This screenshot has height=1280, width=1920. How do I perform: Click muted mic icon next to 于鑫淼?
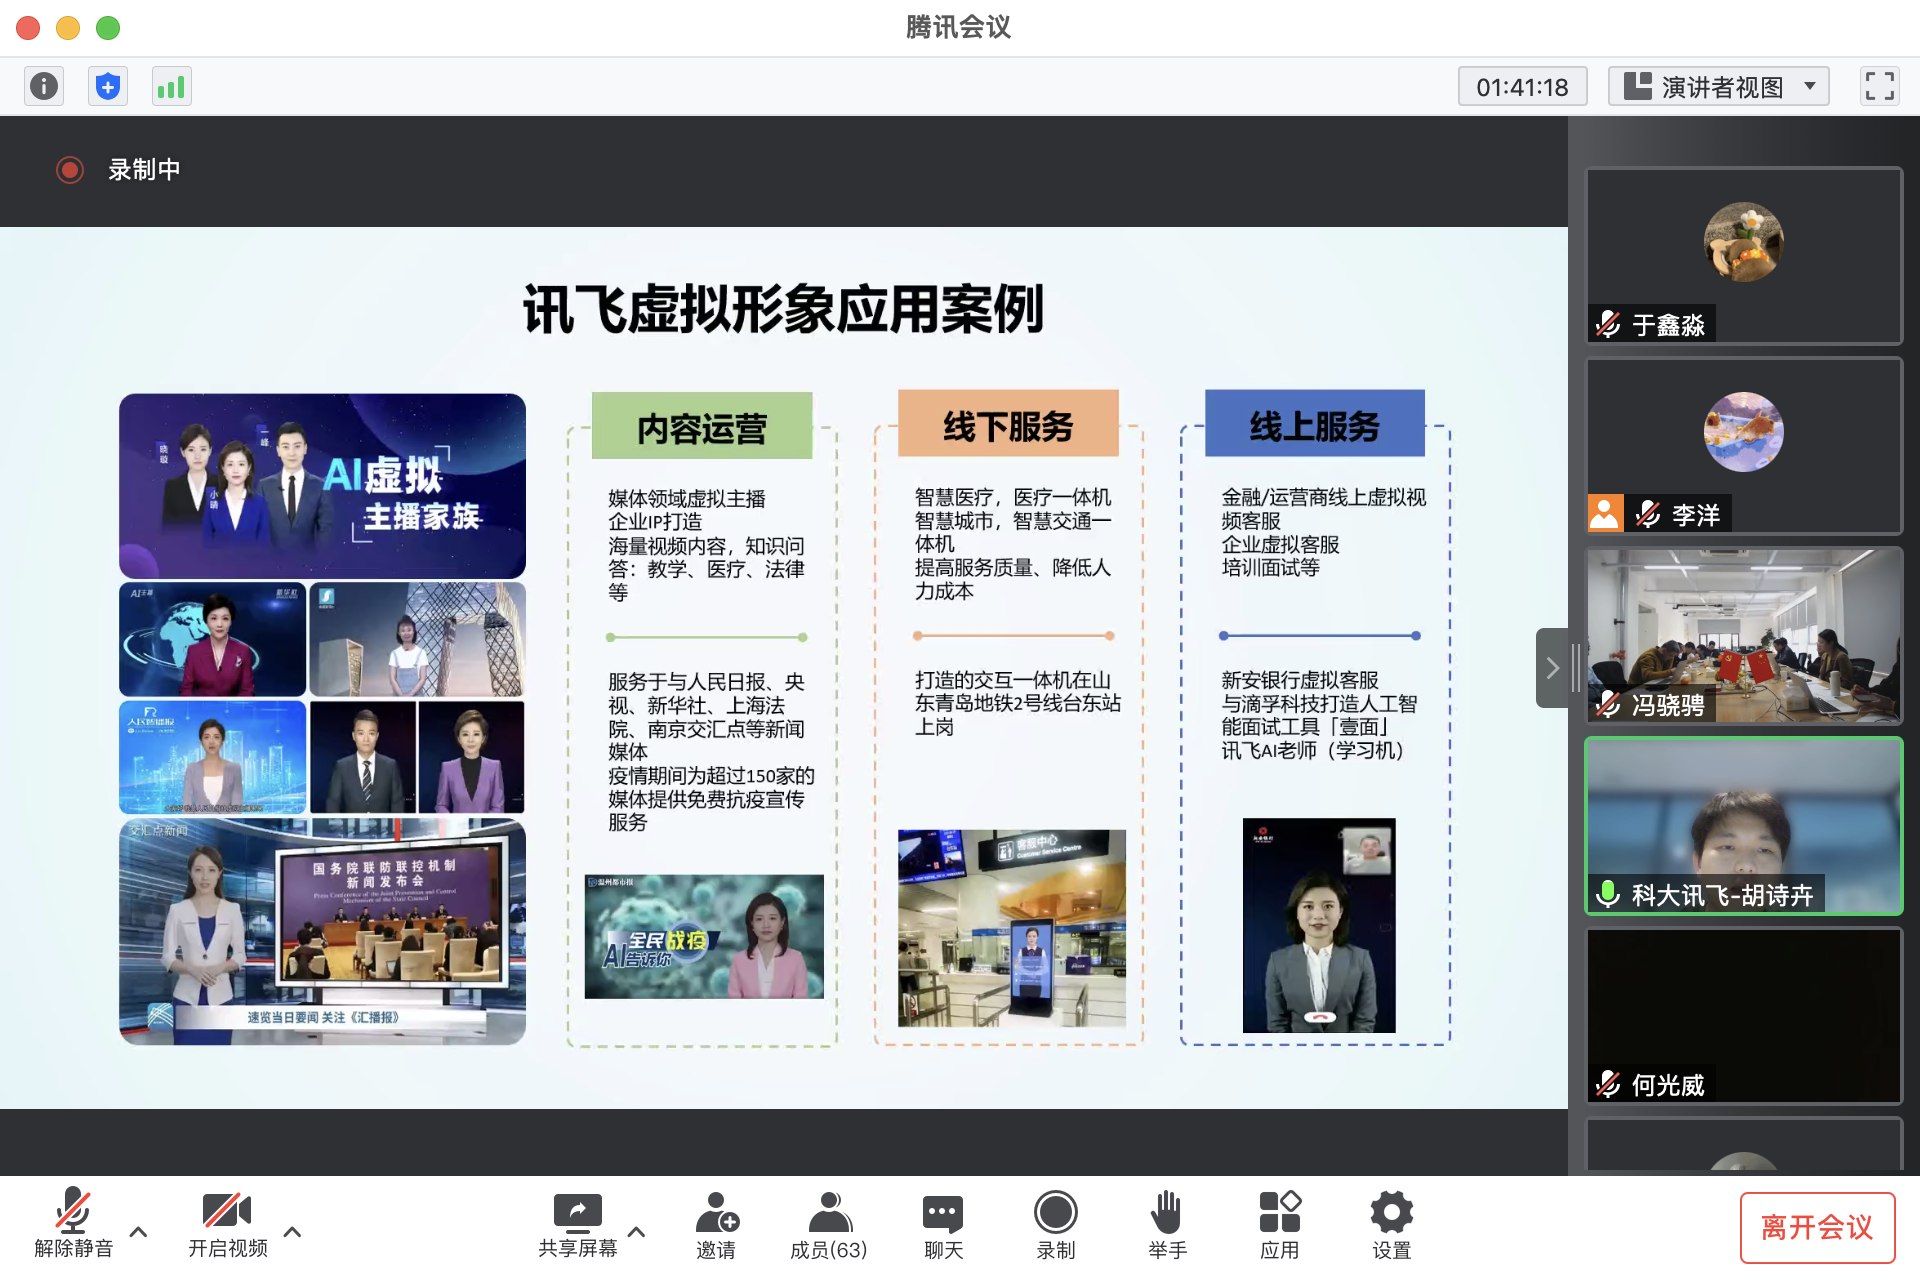(x=1608, y=324)
